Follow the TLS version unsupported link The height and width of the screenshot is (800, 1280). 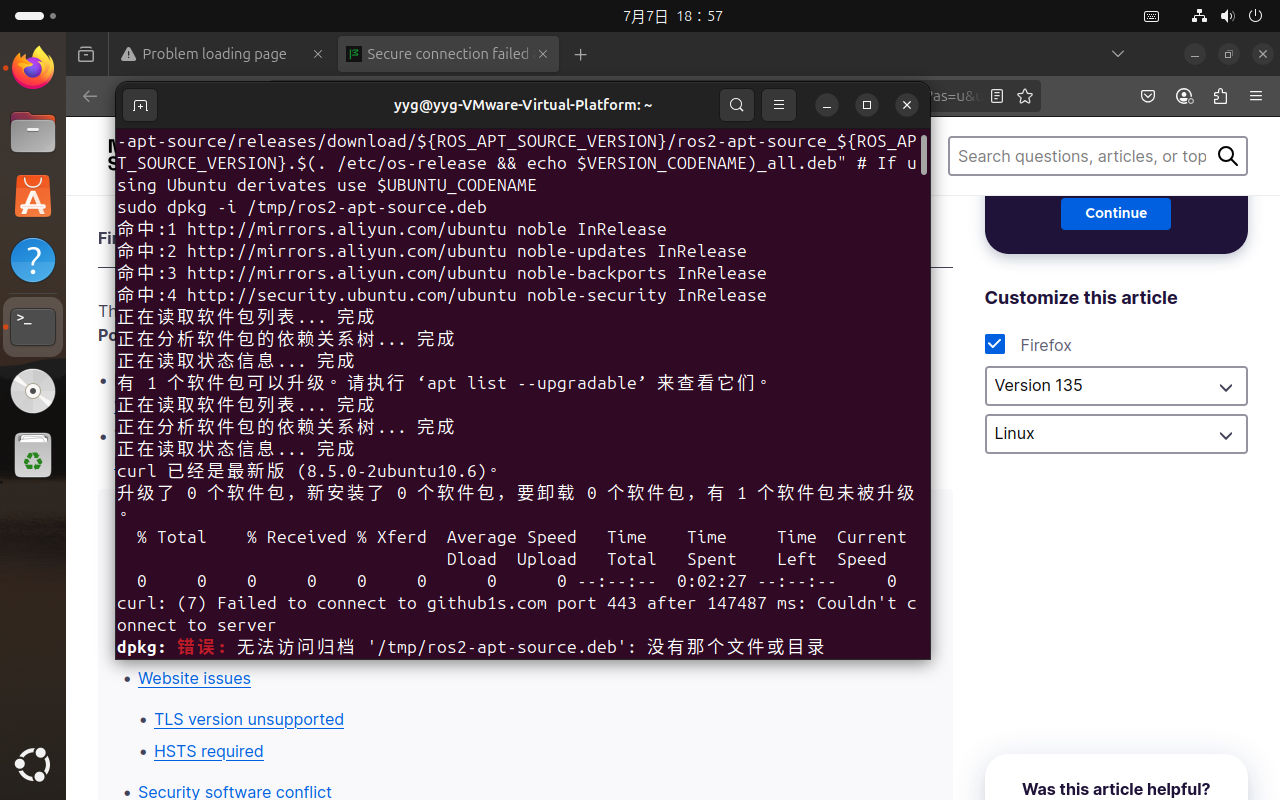pyautogui.click(x=248, y=719)
